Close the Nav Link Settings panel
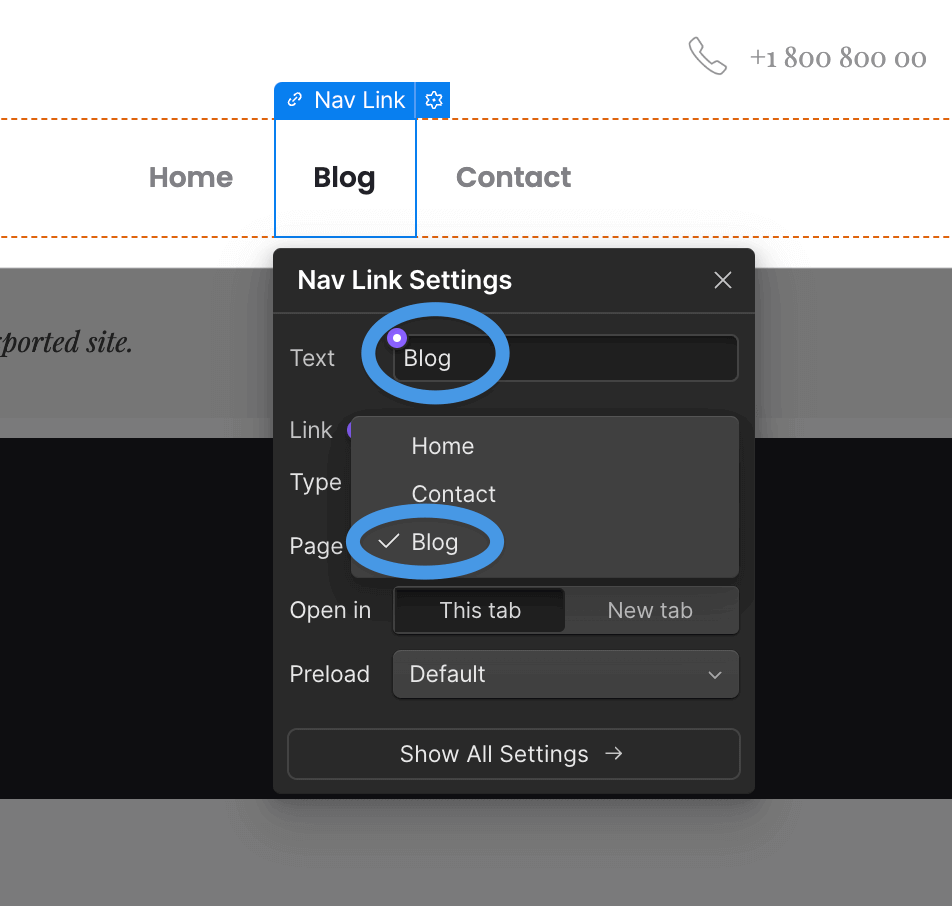The height and width of the screenshot is (906, 952). (722, 281)
